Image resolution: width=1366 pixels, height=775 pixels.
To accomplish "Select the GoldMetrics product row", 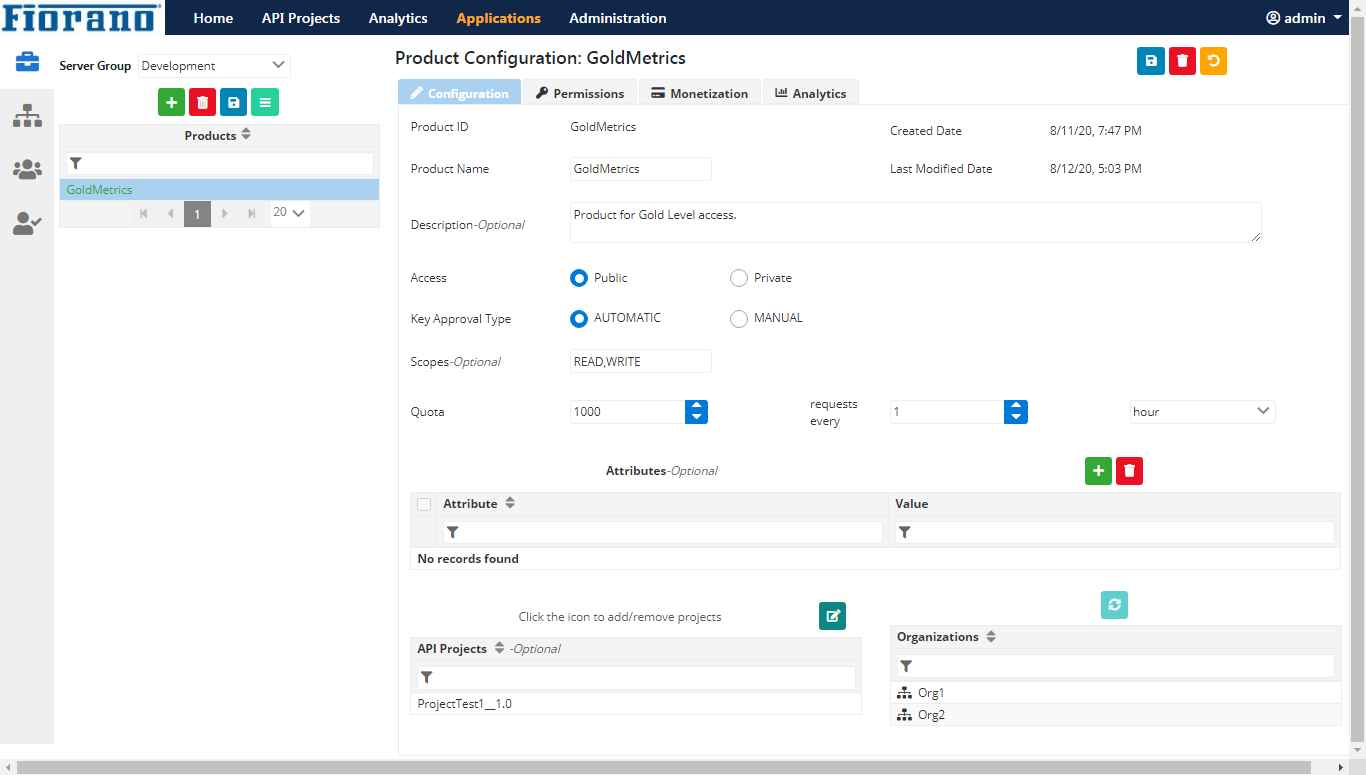I will tap(219, 189).
